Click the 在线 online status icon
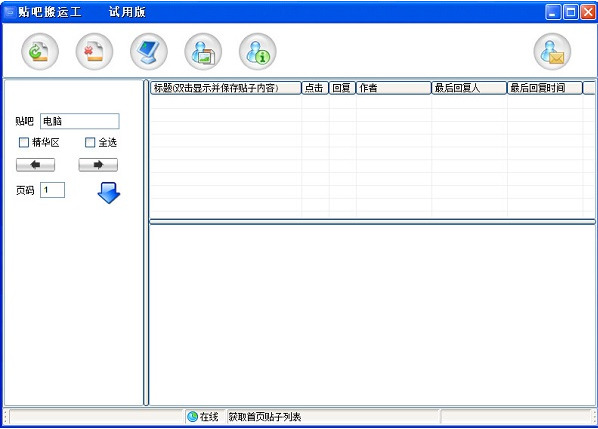The height and width of the screenshot is (429, 598). point(193,417)
